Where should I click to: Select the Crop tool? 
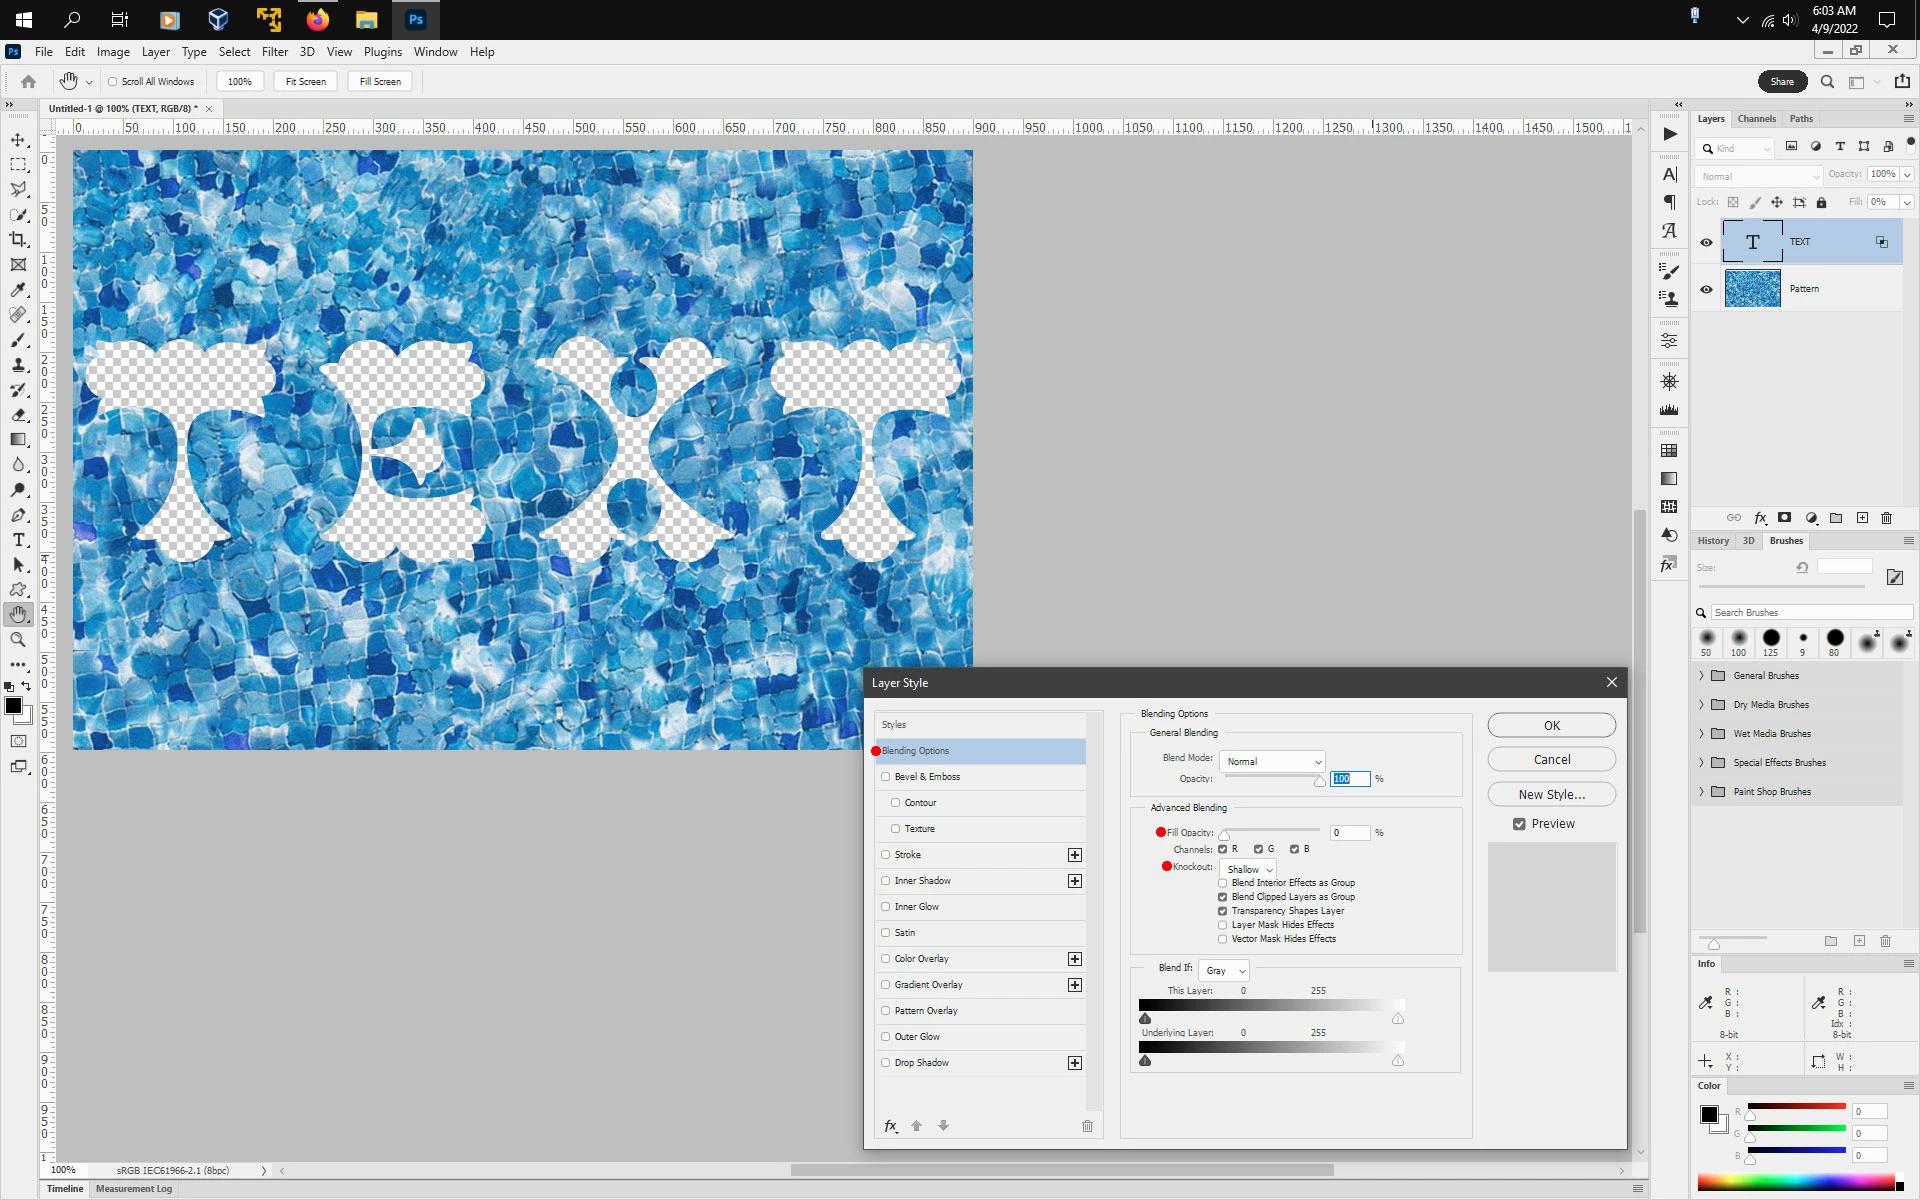pyautogui.click(x=18, y=240)
